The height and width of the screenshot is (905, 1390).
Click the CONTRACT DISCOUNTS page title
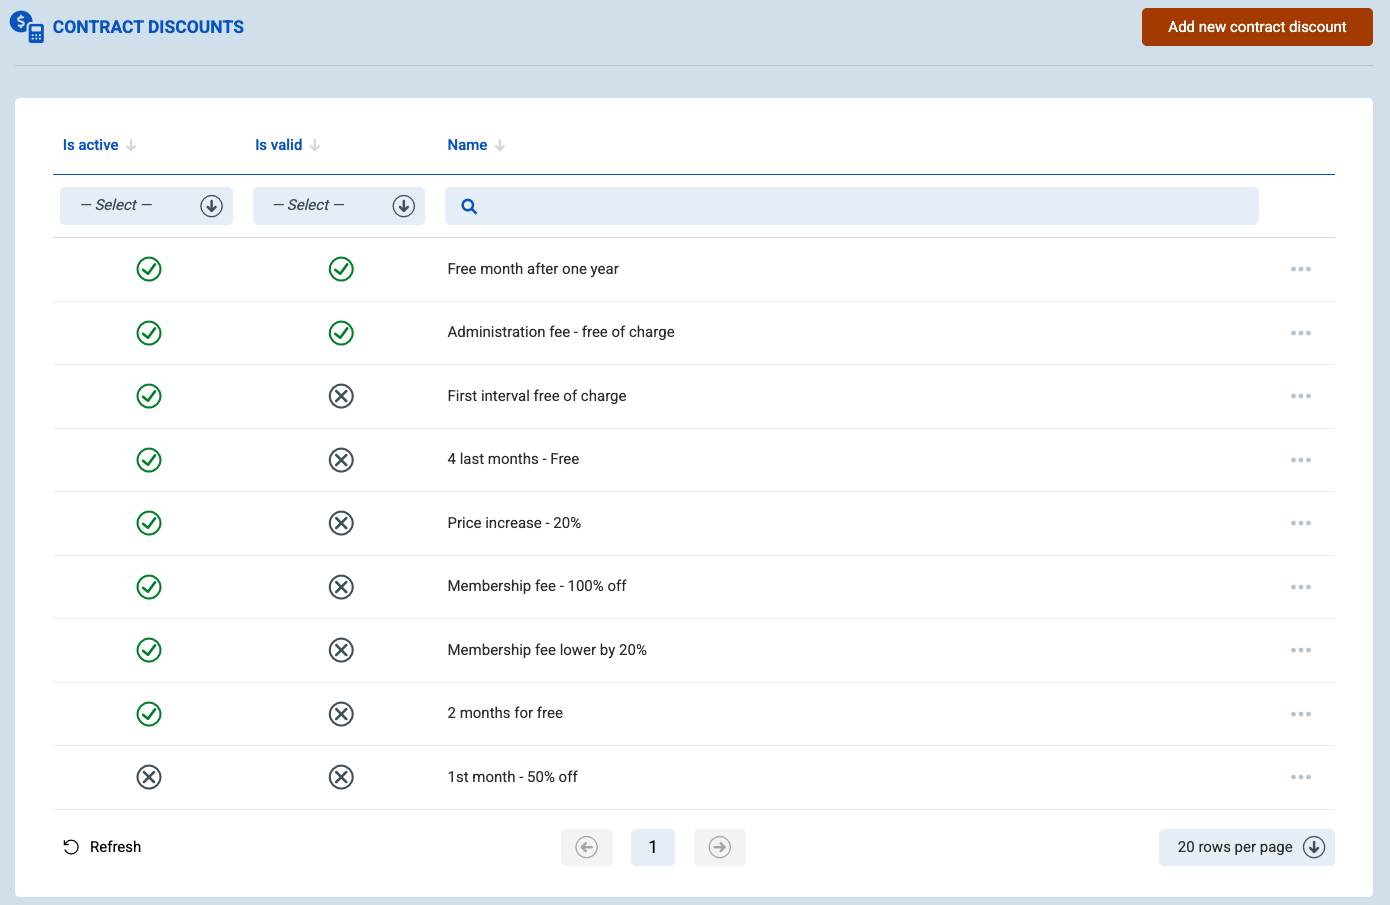point(148,27)
